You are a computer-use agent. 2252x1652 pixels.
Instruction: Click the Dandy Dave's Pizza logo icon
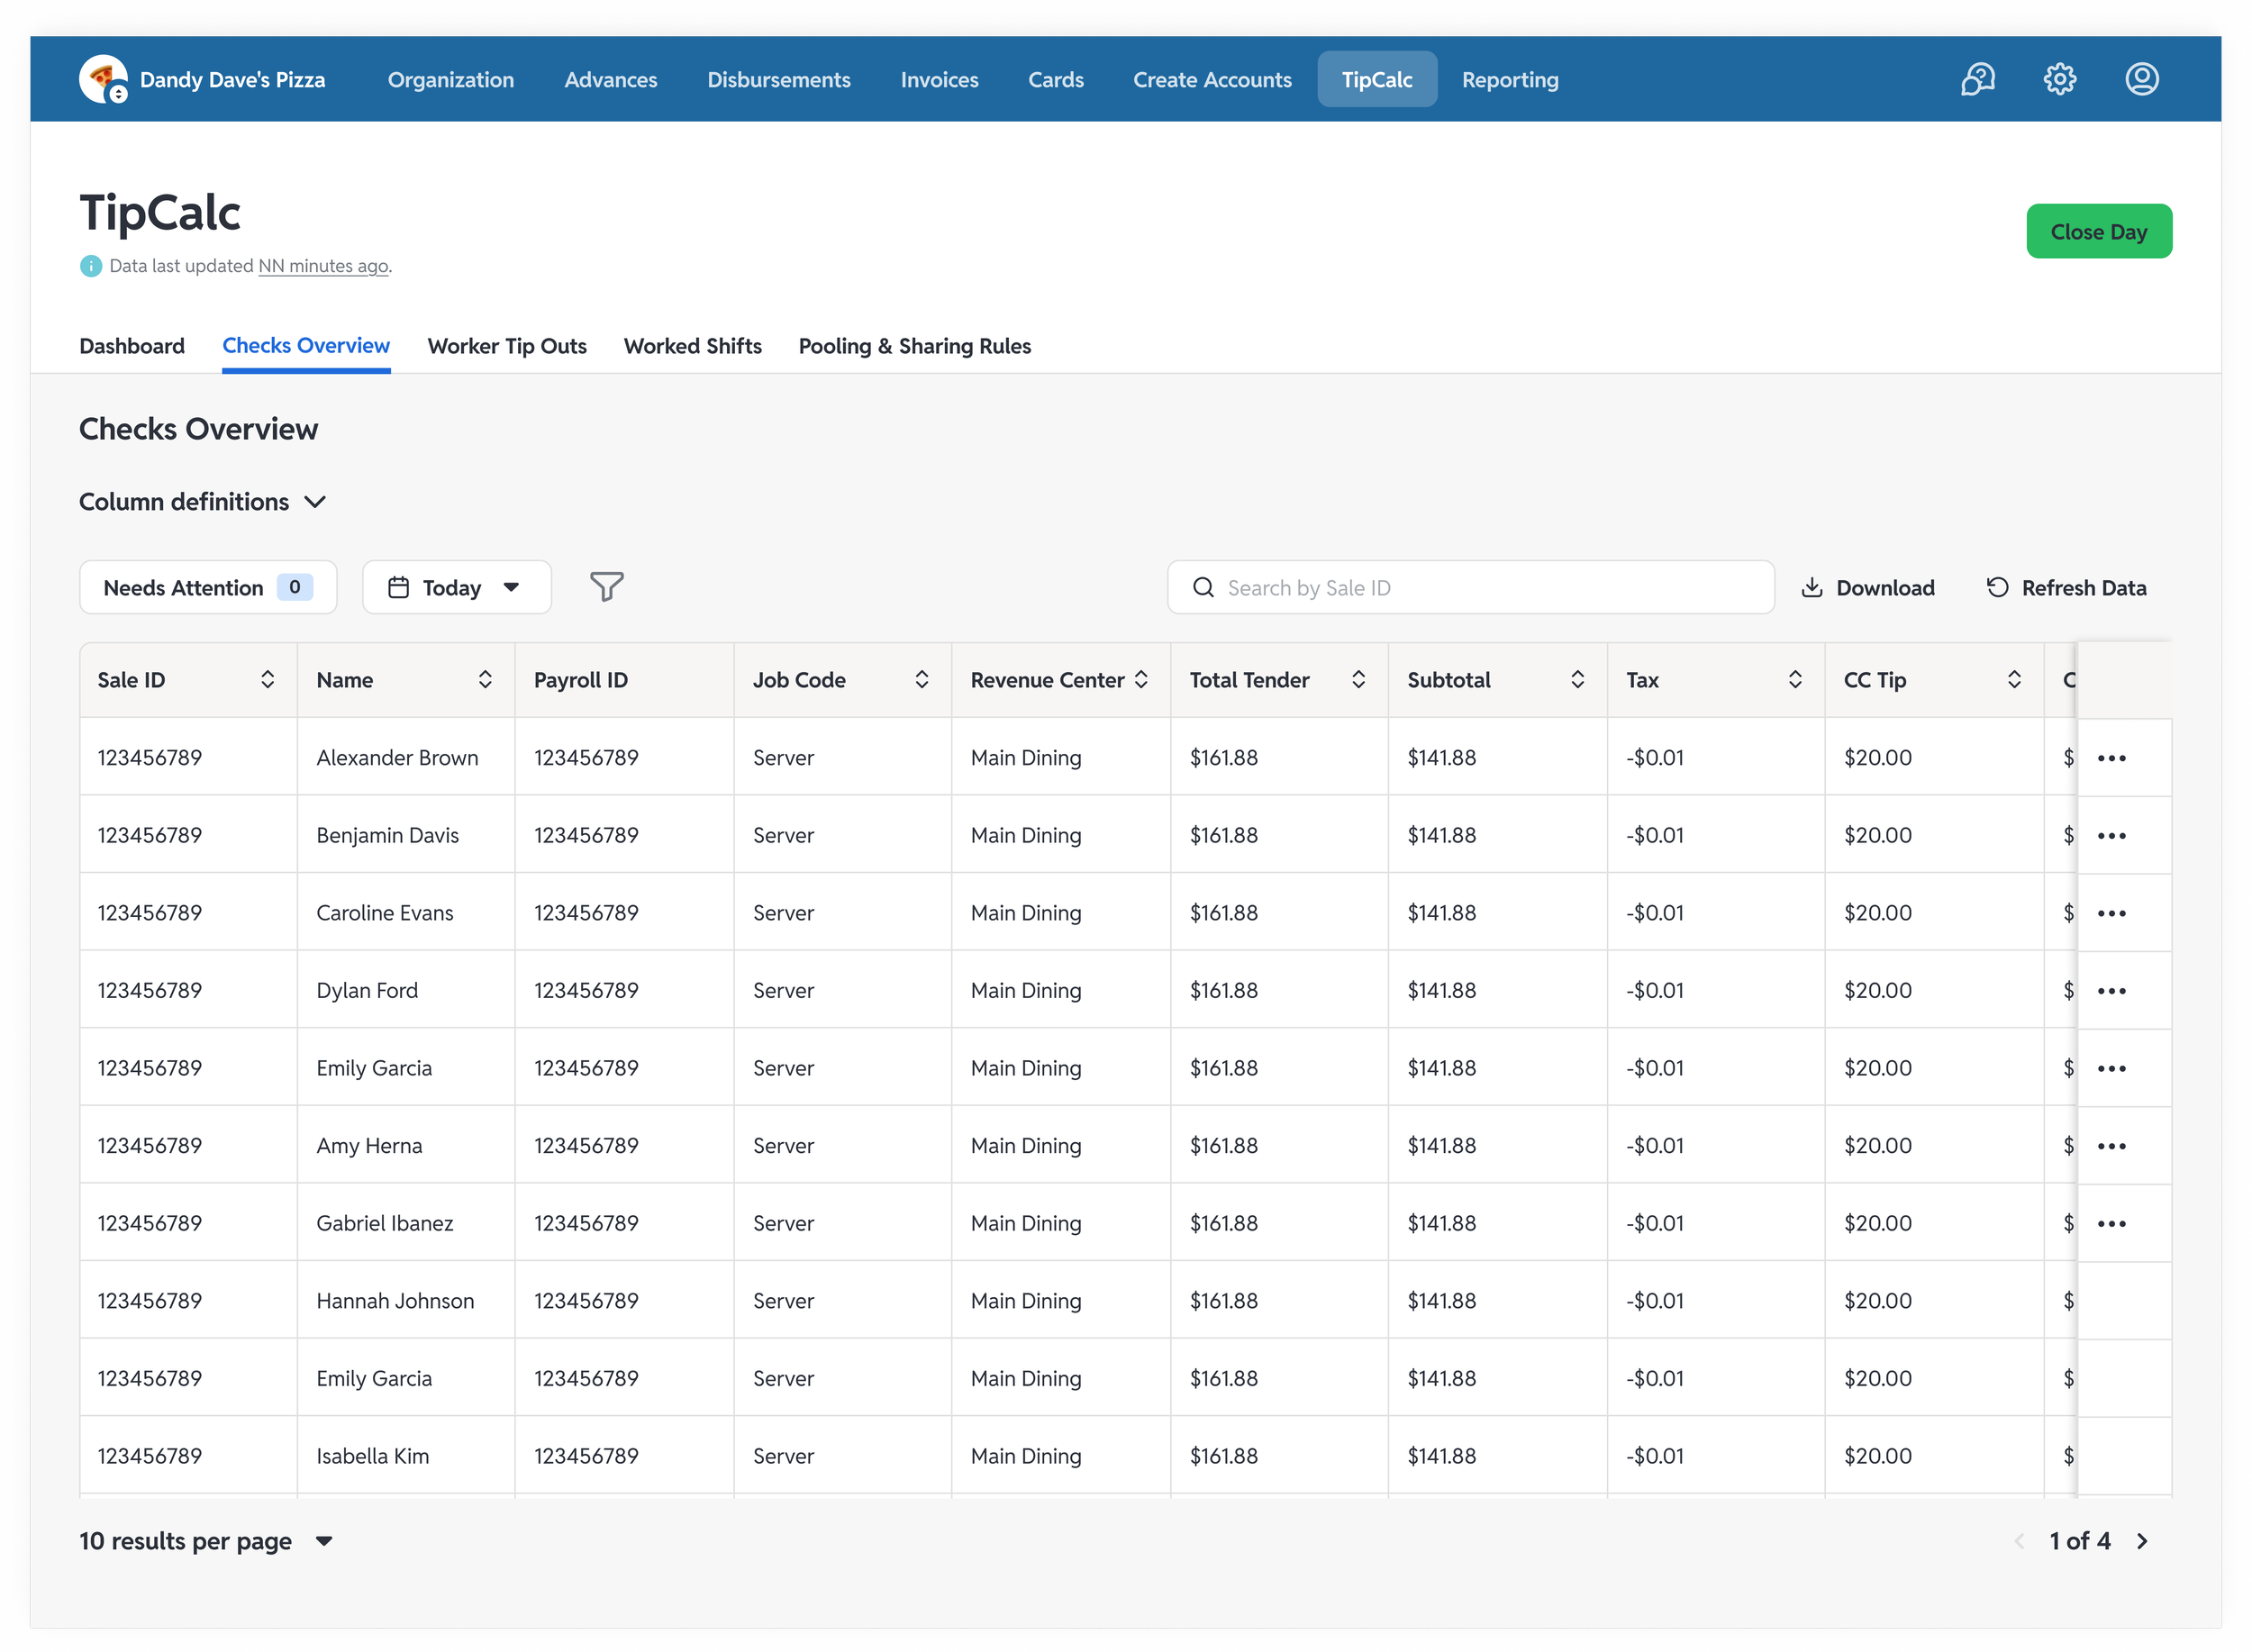[103, 79]
